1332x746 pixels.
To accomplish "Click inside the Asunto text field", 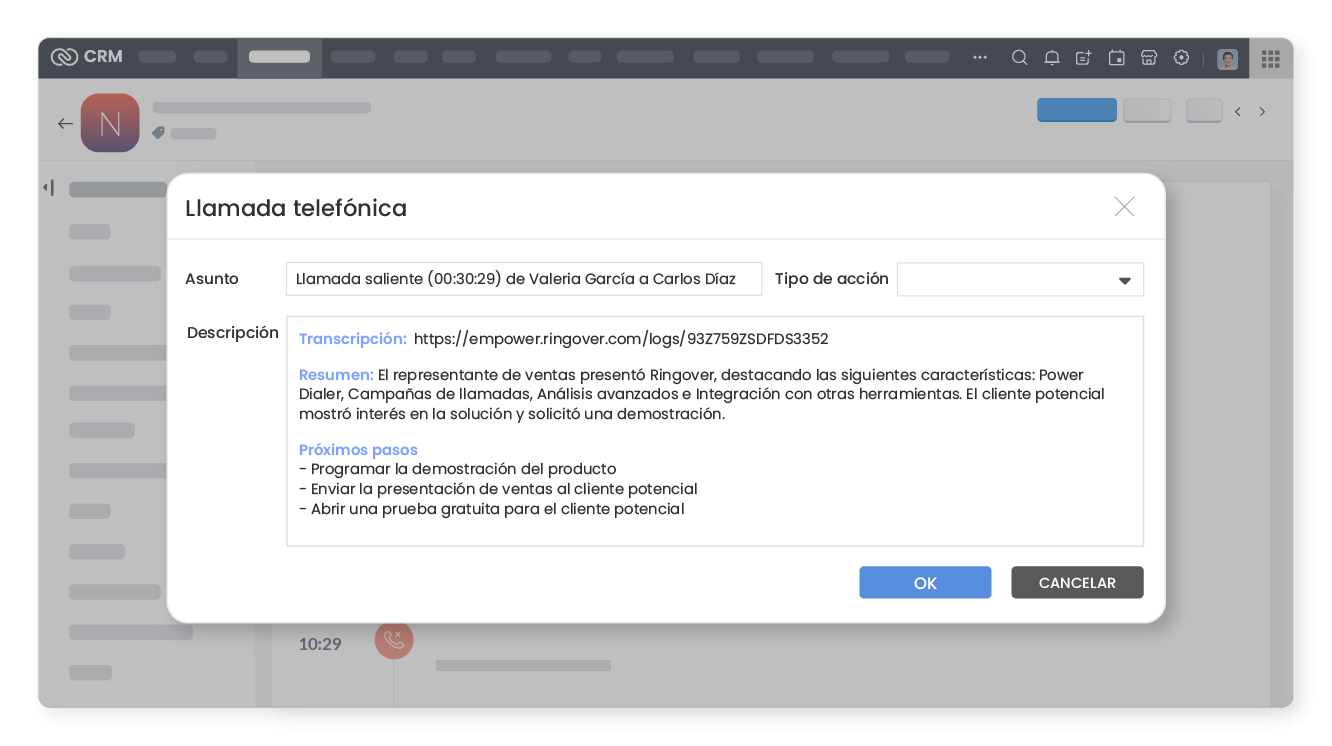I will pos(523,279).
